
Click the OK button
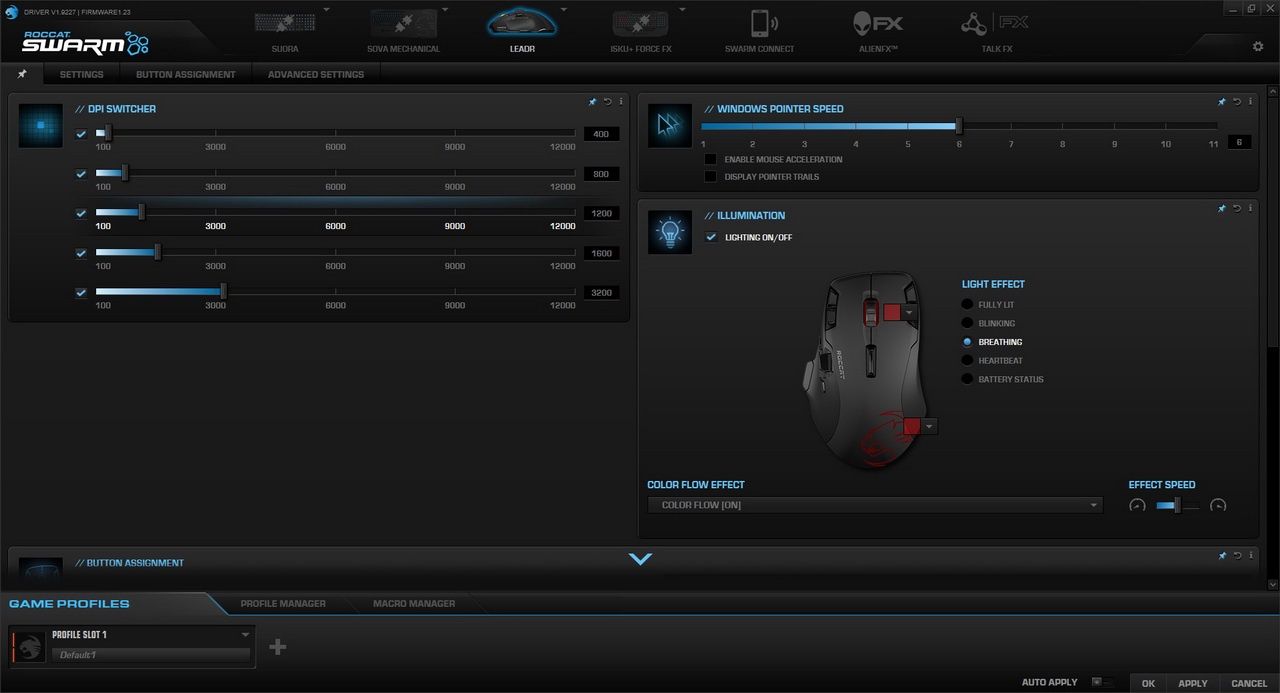point(1148,683)
